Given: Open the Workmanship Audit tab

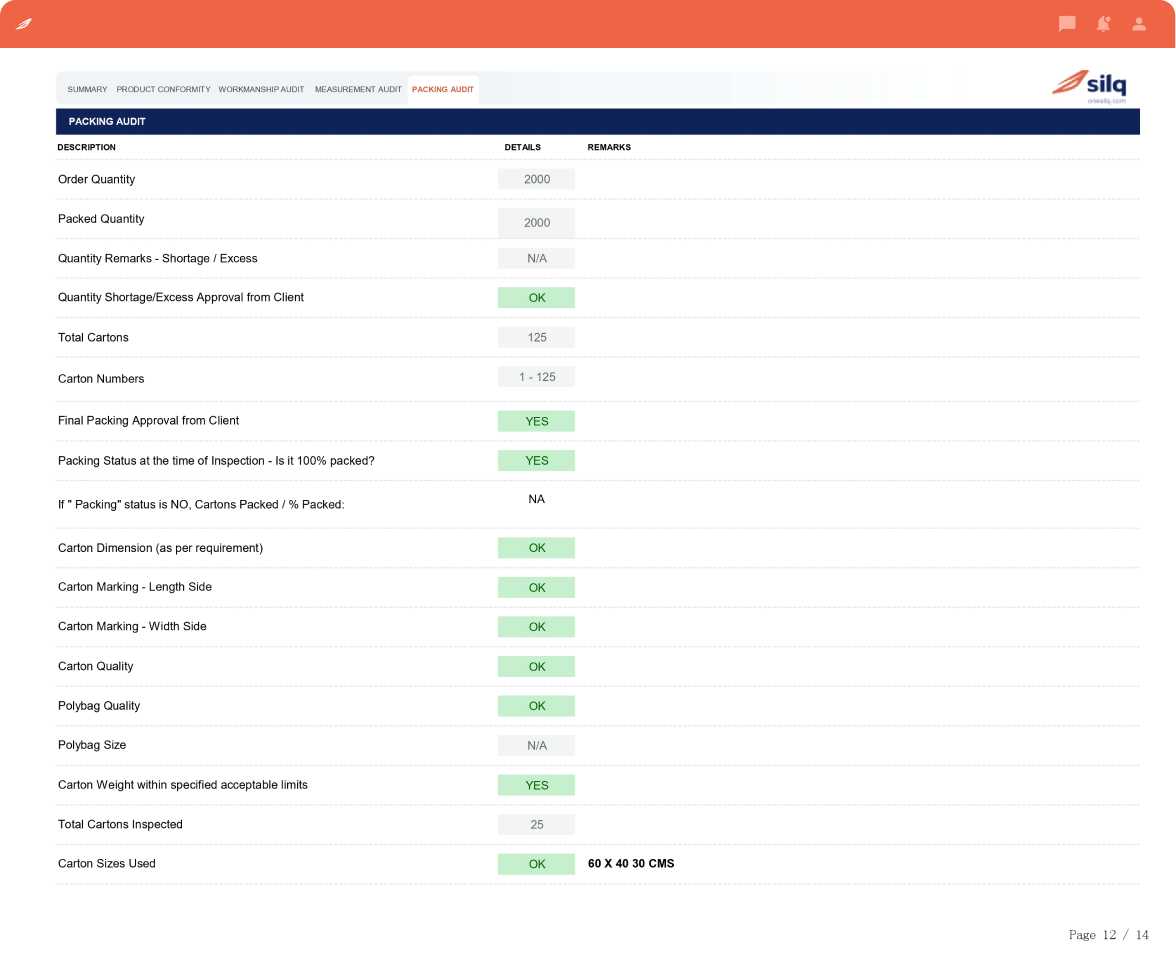Looking at the screenshot, I should click(261, 89).
